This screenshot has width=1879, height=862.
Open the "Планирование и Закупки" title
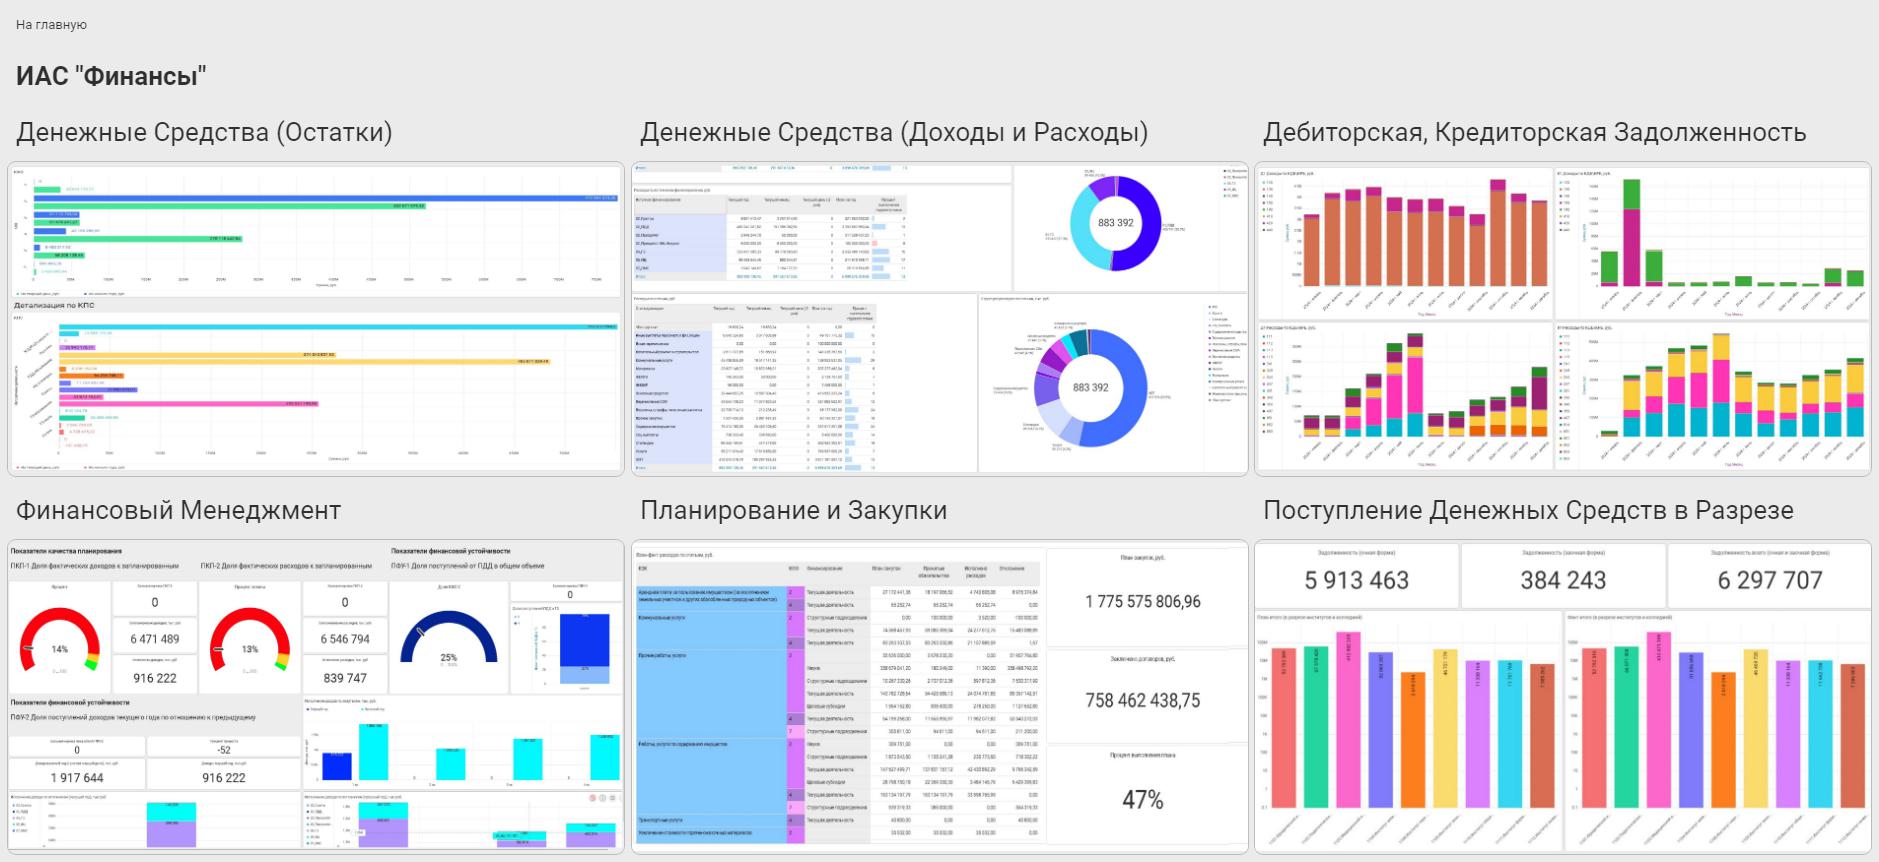(x=793, y=510)
